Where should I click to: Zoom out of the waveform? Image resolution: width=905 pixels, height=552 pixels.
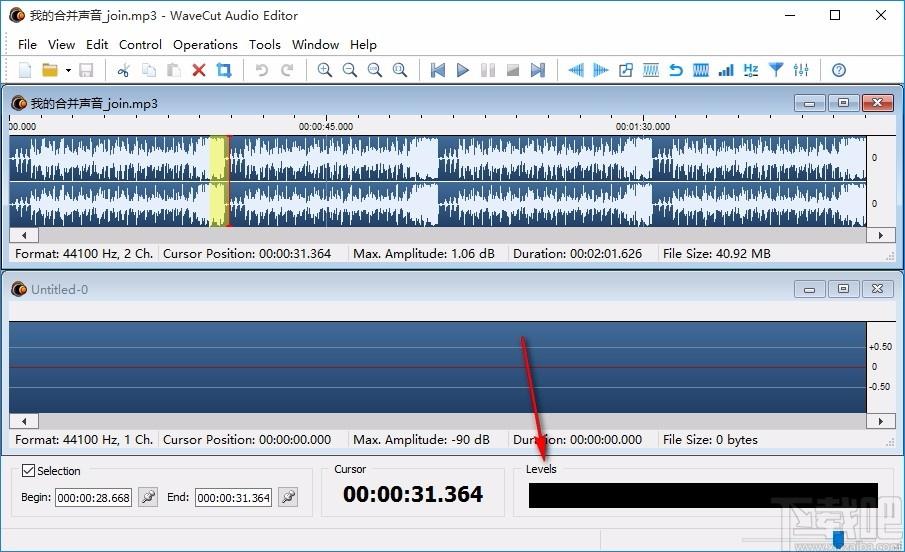(x=349, y=70)
